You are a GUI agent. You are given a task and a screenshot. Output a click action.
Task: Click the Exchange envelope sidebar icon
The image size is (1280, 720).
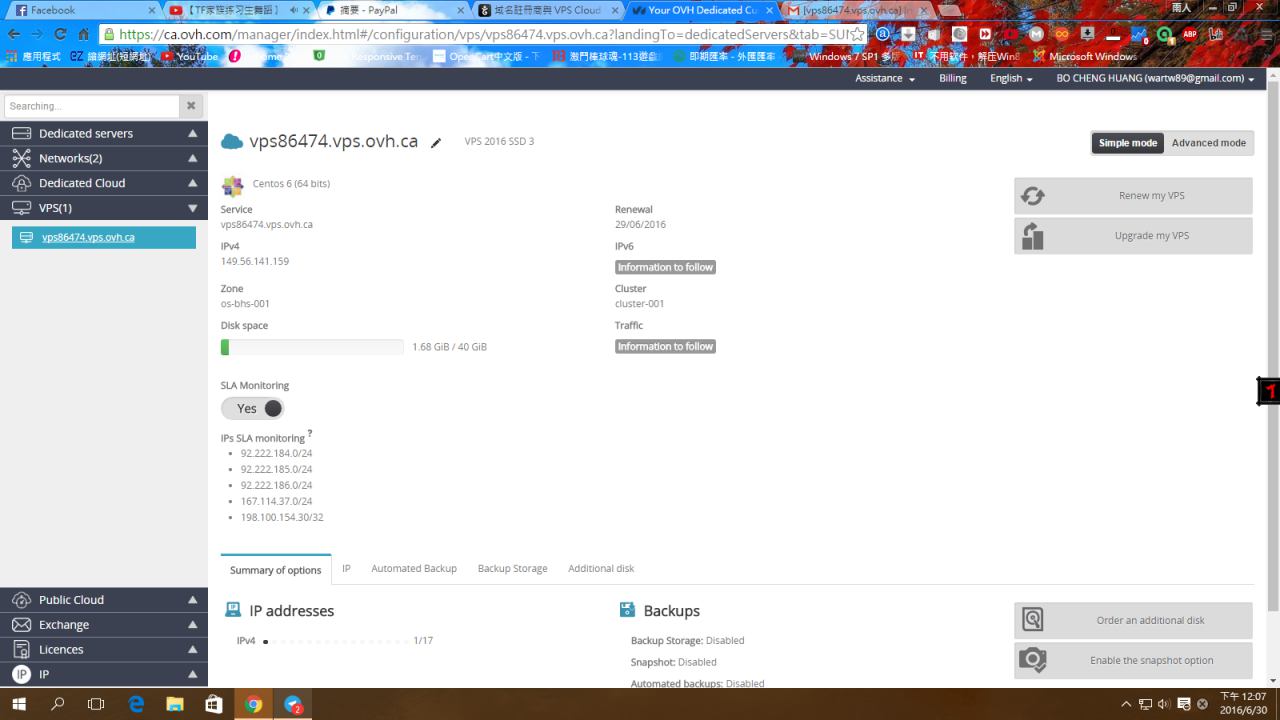(21, 625)
